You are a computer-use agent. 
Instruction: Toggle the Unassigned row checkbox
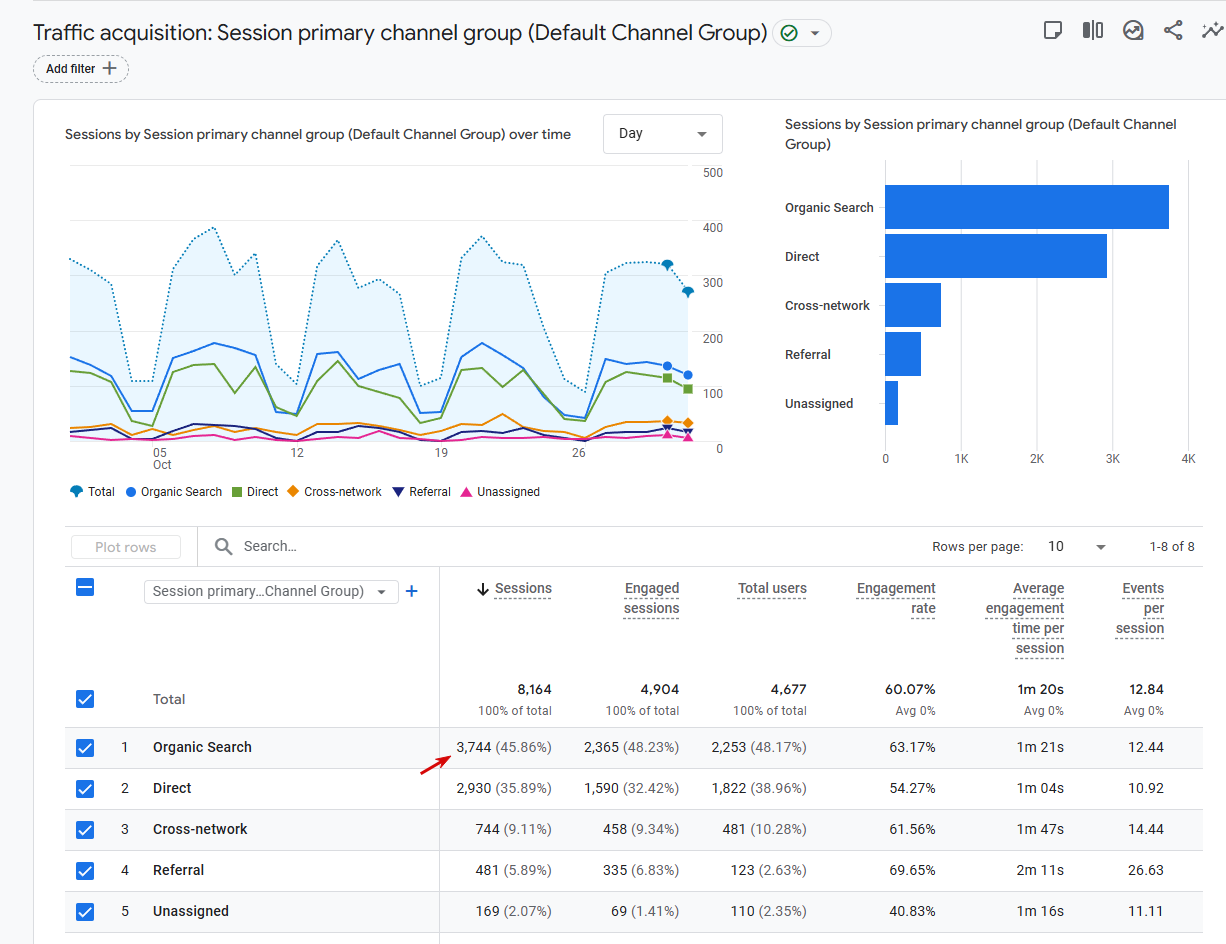pyautogui.click(x=85, y=911)
